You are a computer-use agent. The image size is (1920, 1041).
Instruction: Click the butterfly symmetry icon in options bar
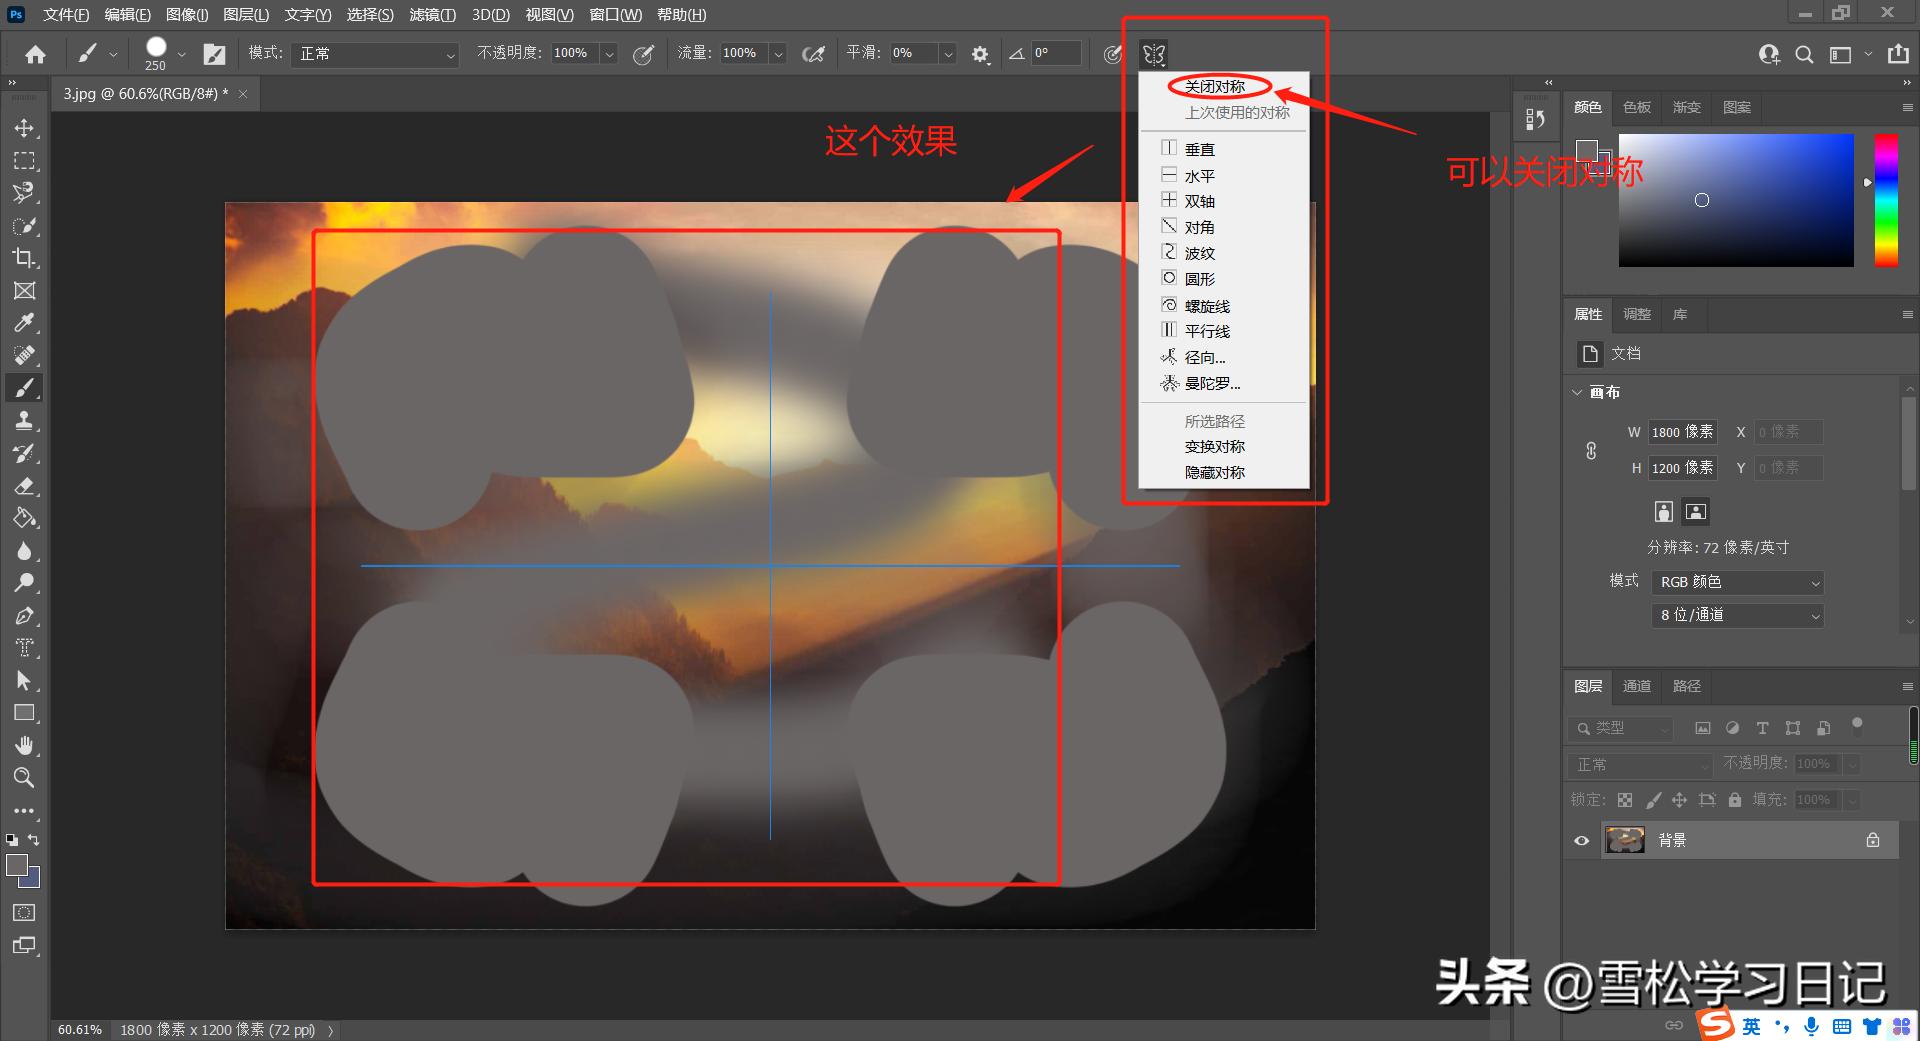(x=1154, y=54)
